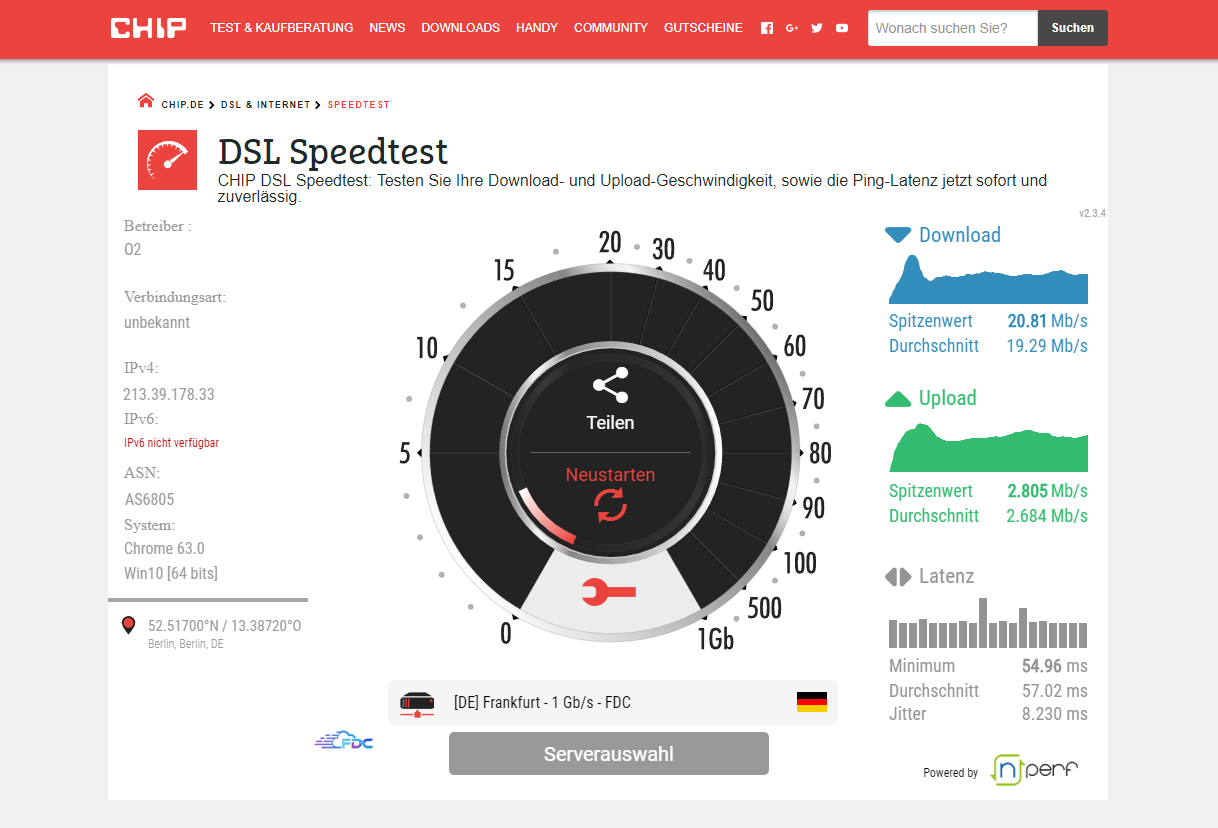Viewport: 1218px width, 828px height.
Task: Click the Berlin, Berlin, DE location text
Action: pyautogui.click(x=186, y=645)
